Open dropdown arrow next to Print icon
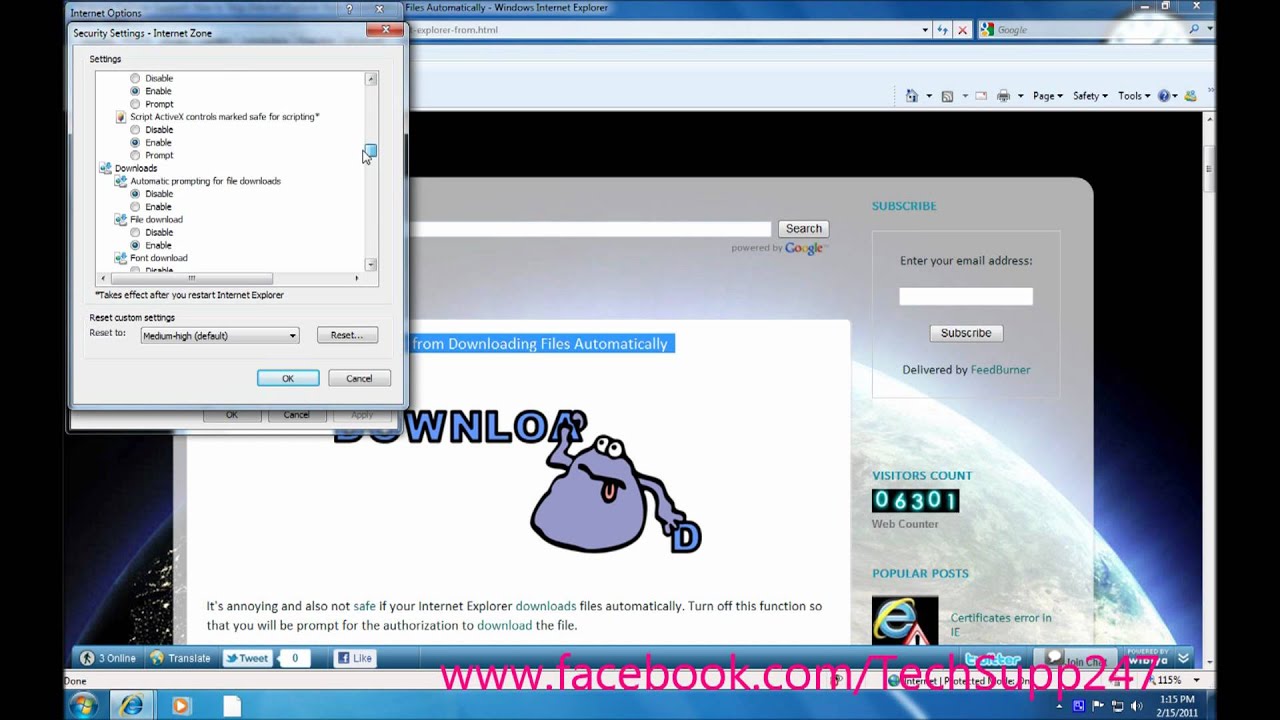 1020,96
